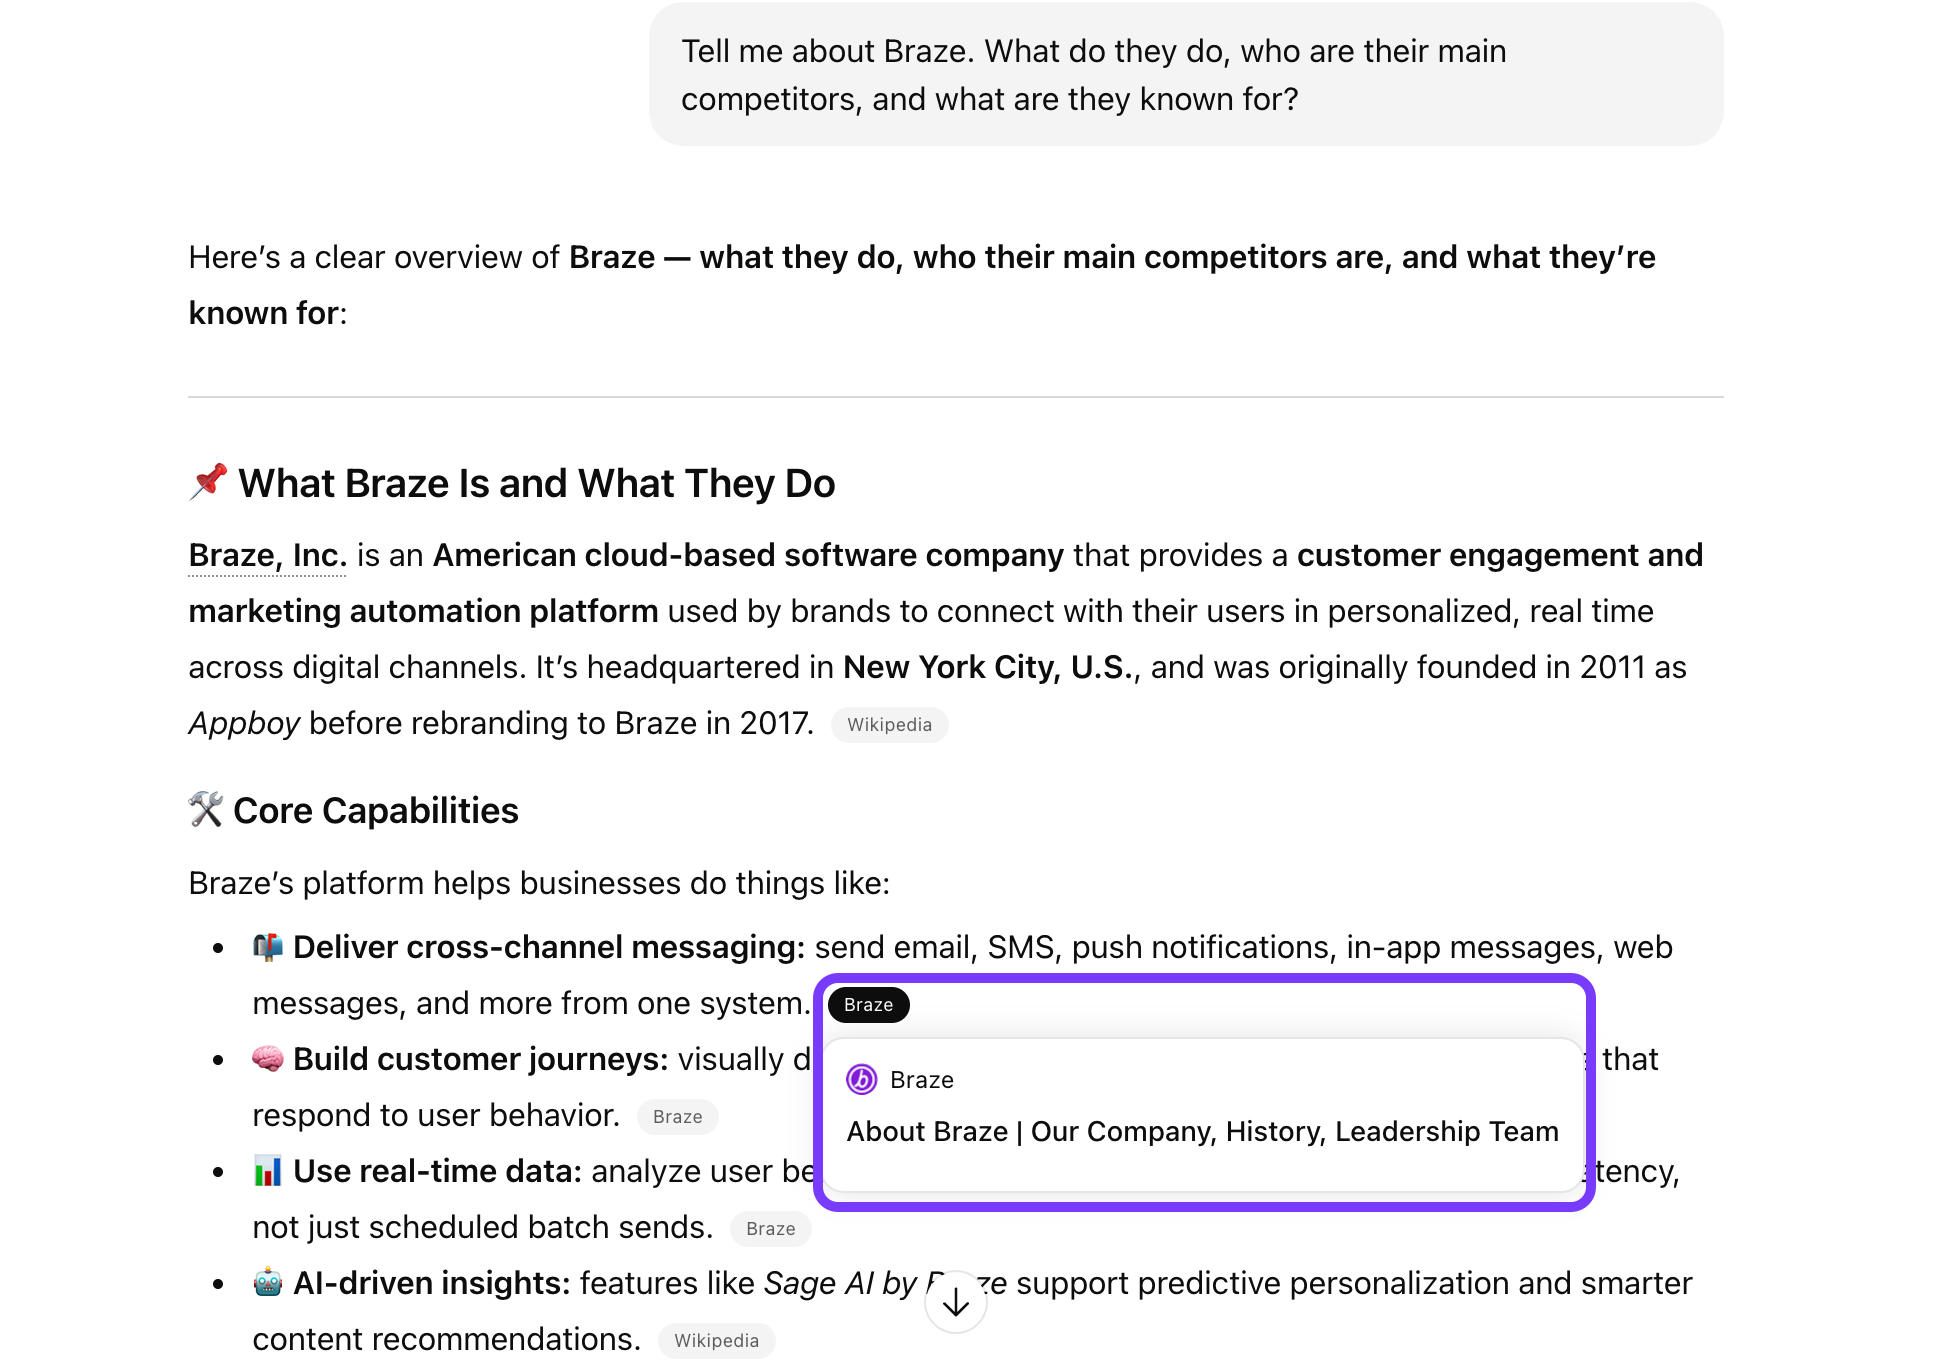1948x1372 pixels.
Task: Open the Wikipedia citation after "Braze in 2017"
Action: click(889, 725)
